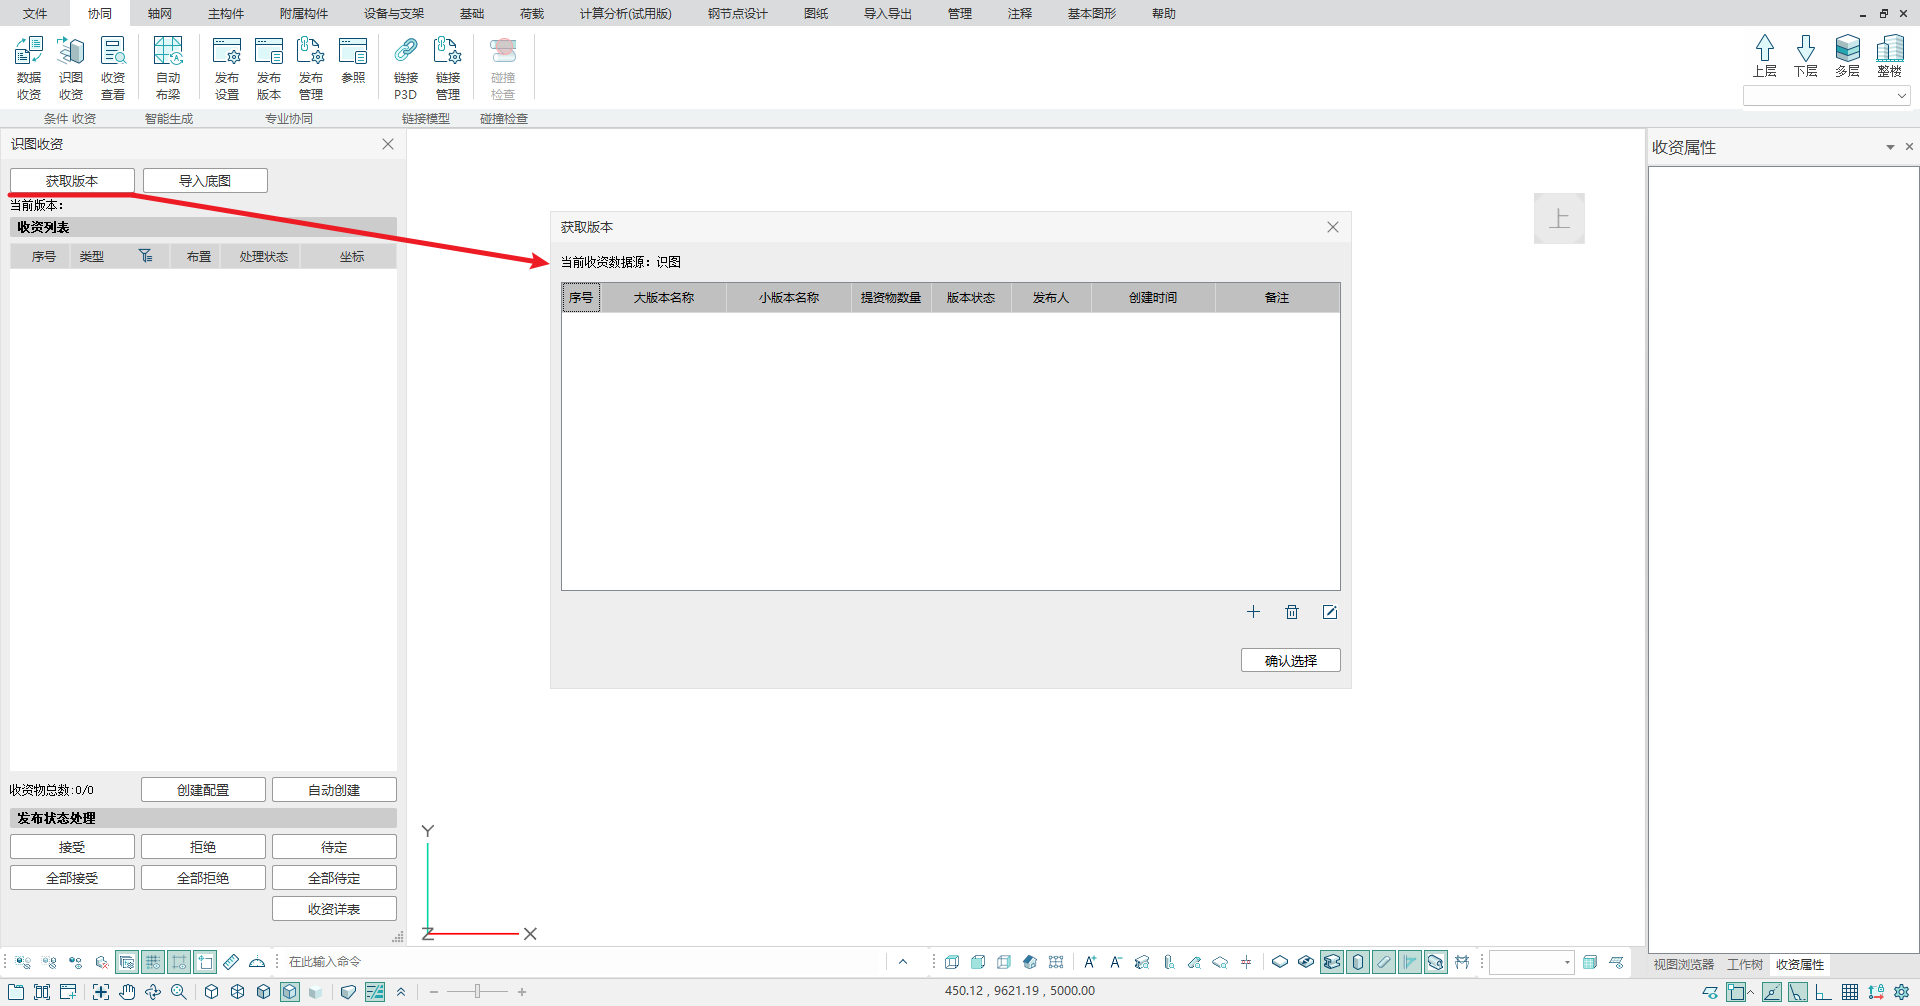Toggle the highlighted flag-shaped component filter
Screen dimensions: 1920x1006
pos(1410,962)
